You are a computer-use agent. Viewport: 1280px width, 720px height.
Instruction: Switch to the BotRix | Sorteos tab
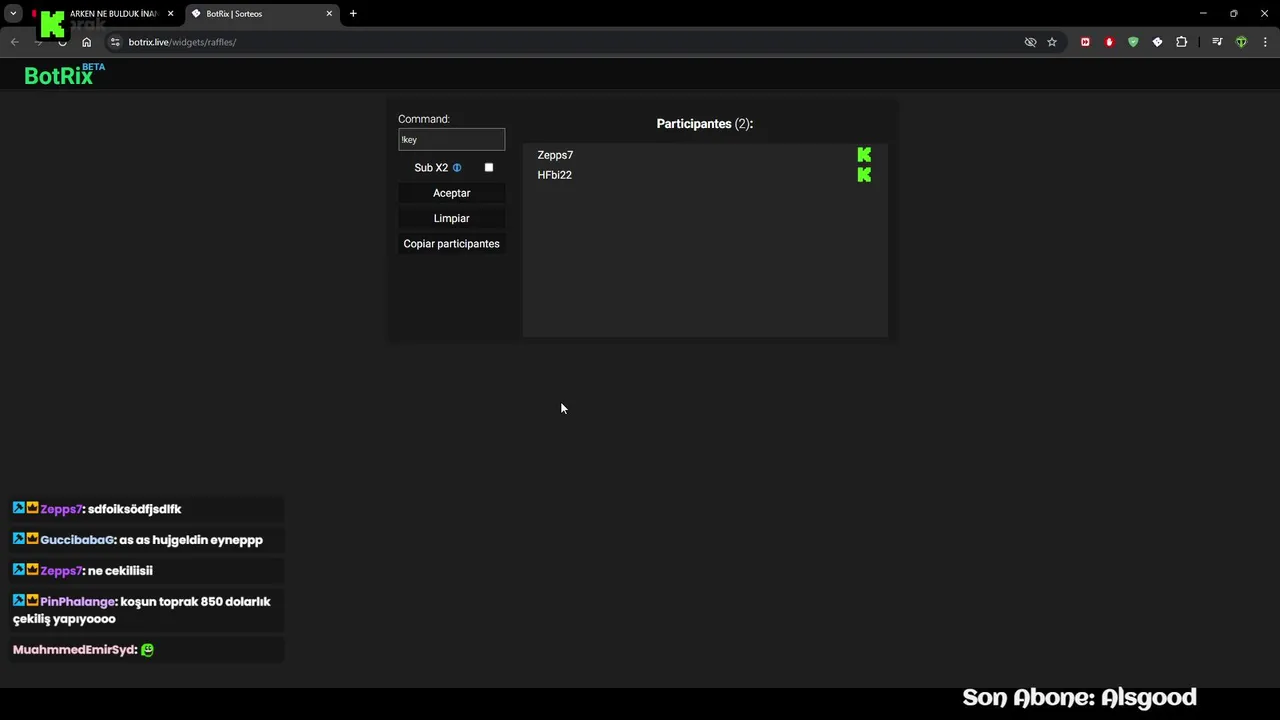tap(263, 14)
